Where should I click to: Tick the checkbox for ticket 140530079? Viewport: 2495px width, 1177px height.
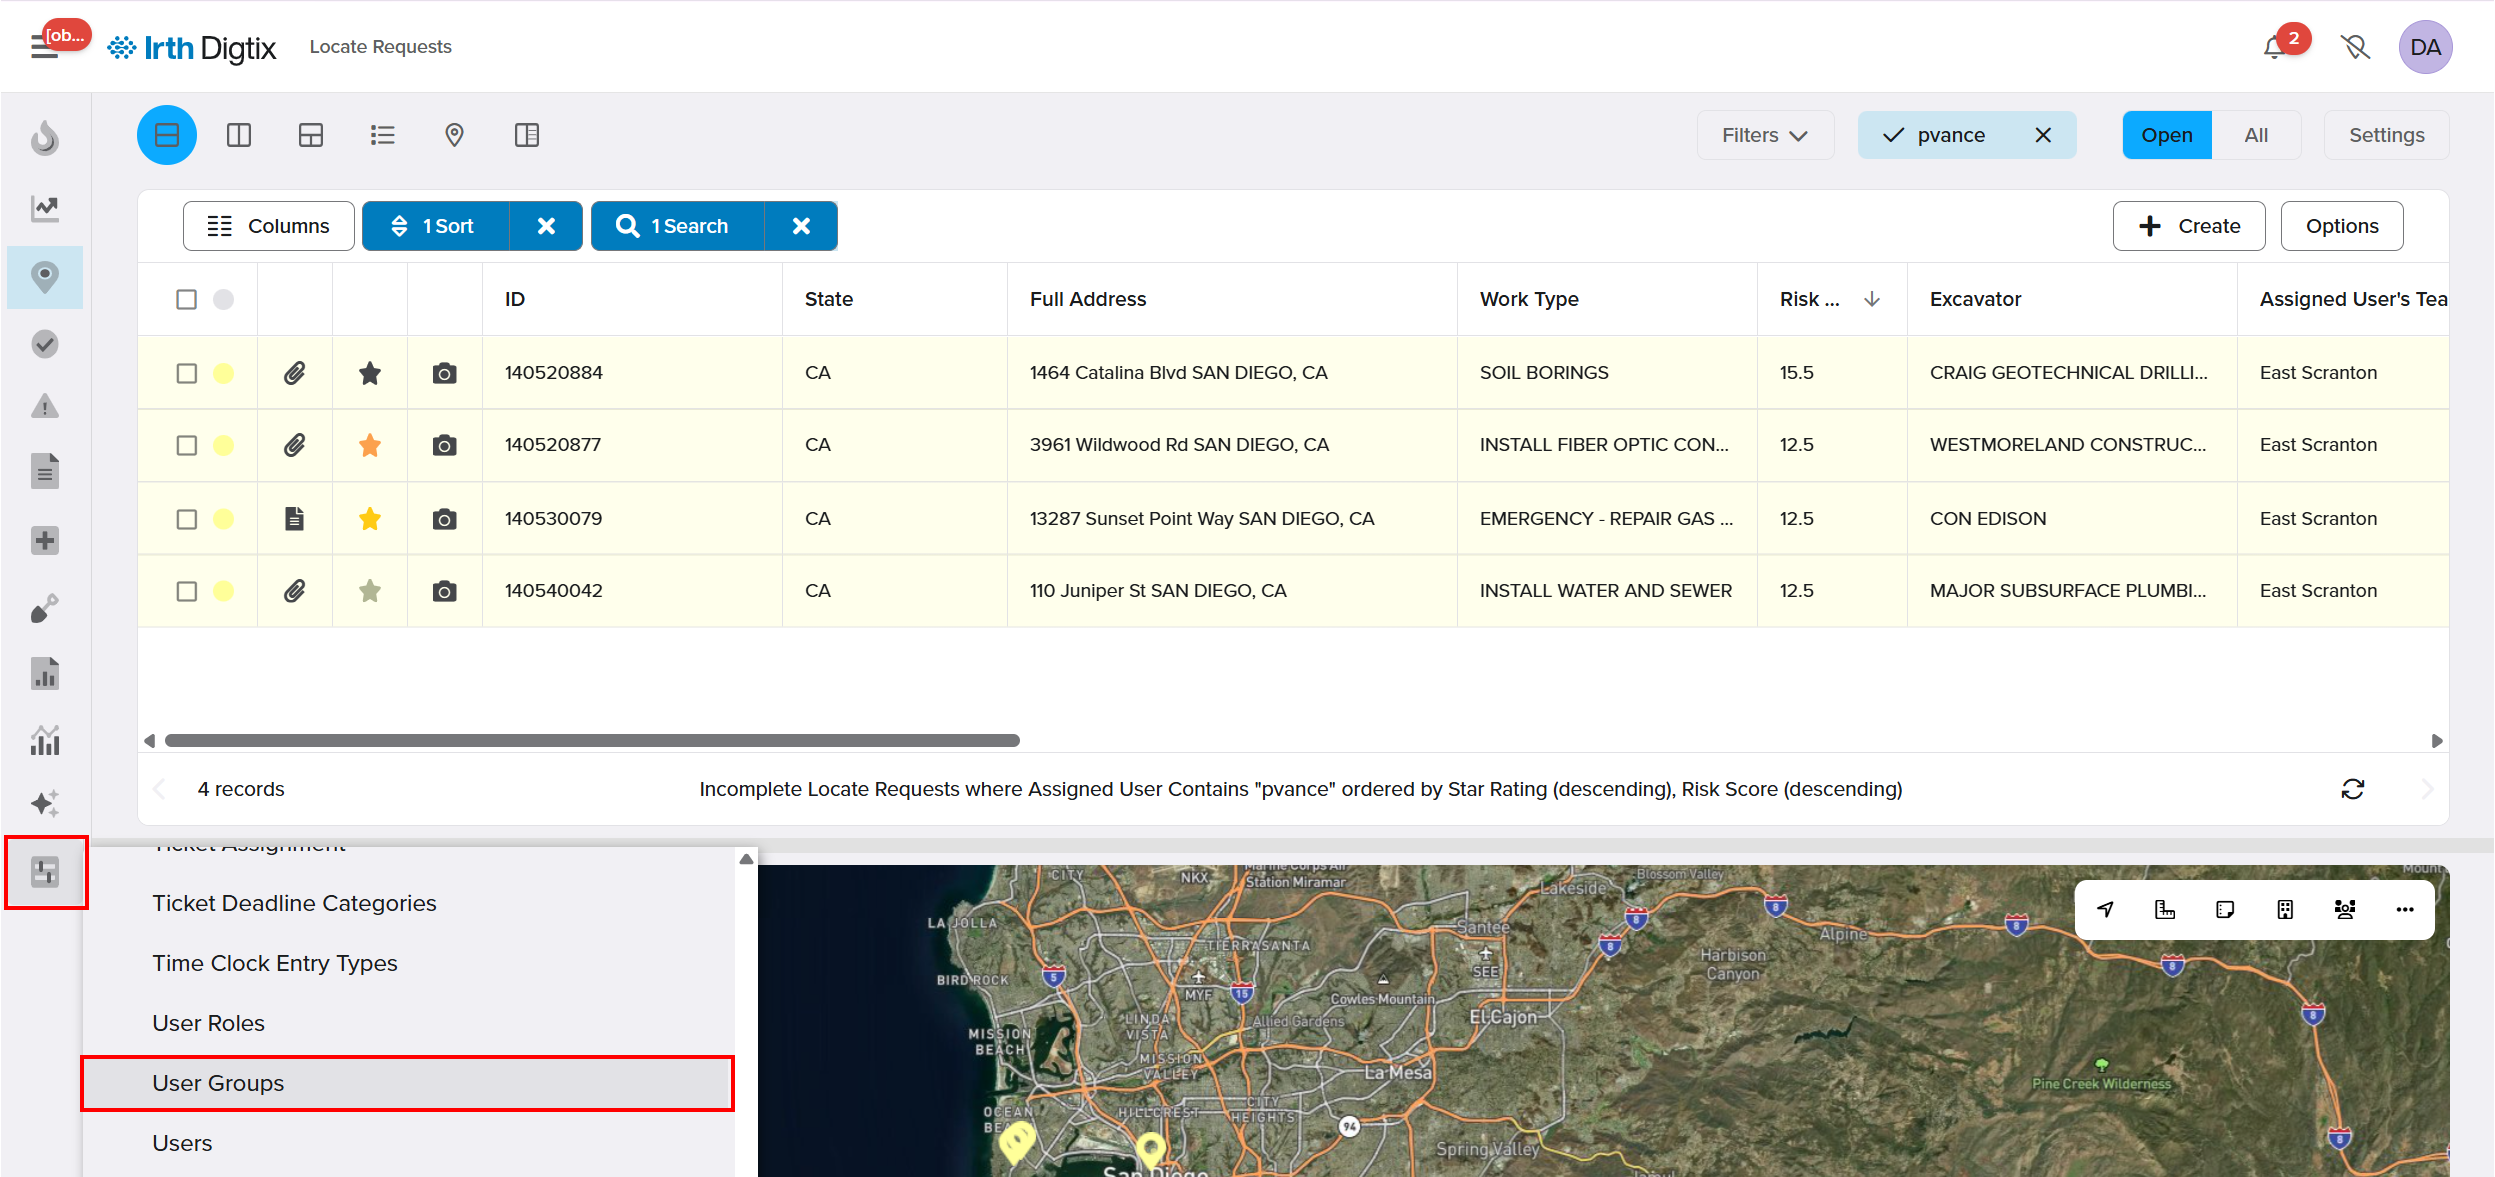click(187, 519)
